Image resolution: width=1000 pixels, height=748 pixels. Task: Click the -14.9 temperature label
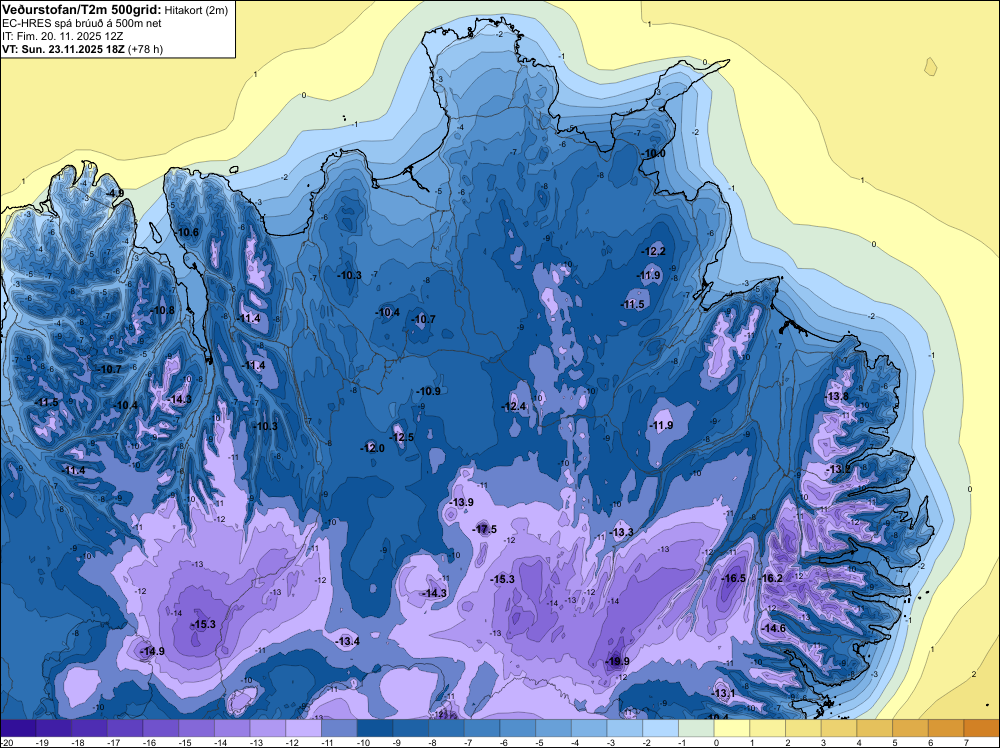pyautogui.click(x=152, y=651)
